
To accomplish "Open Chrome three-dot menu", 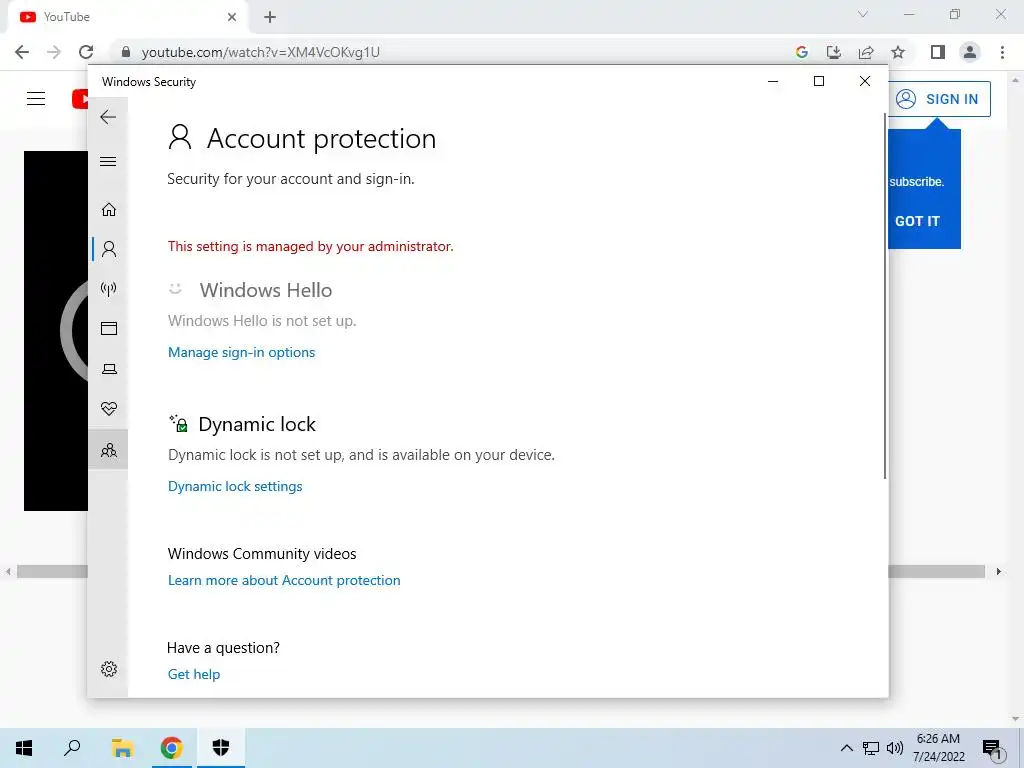I will pyautogui.click(x=1002, y=52).
